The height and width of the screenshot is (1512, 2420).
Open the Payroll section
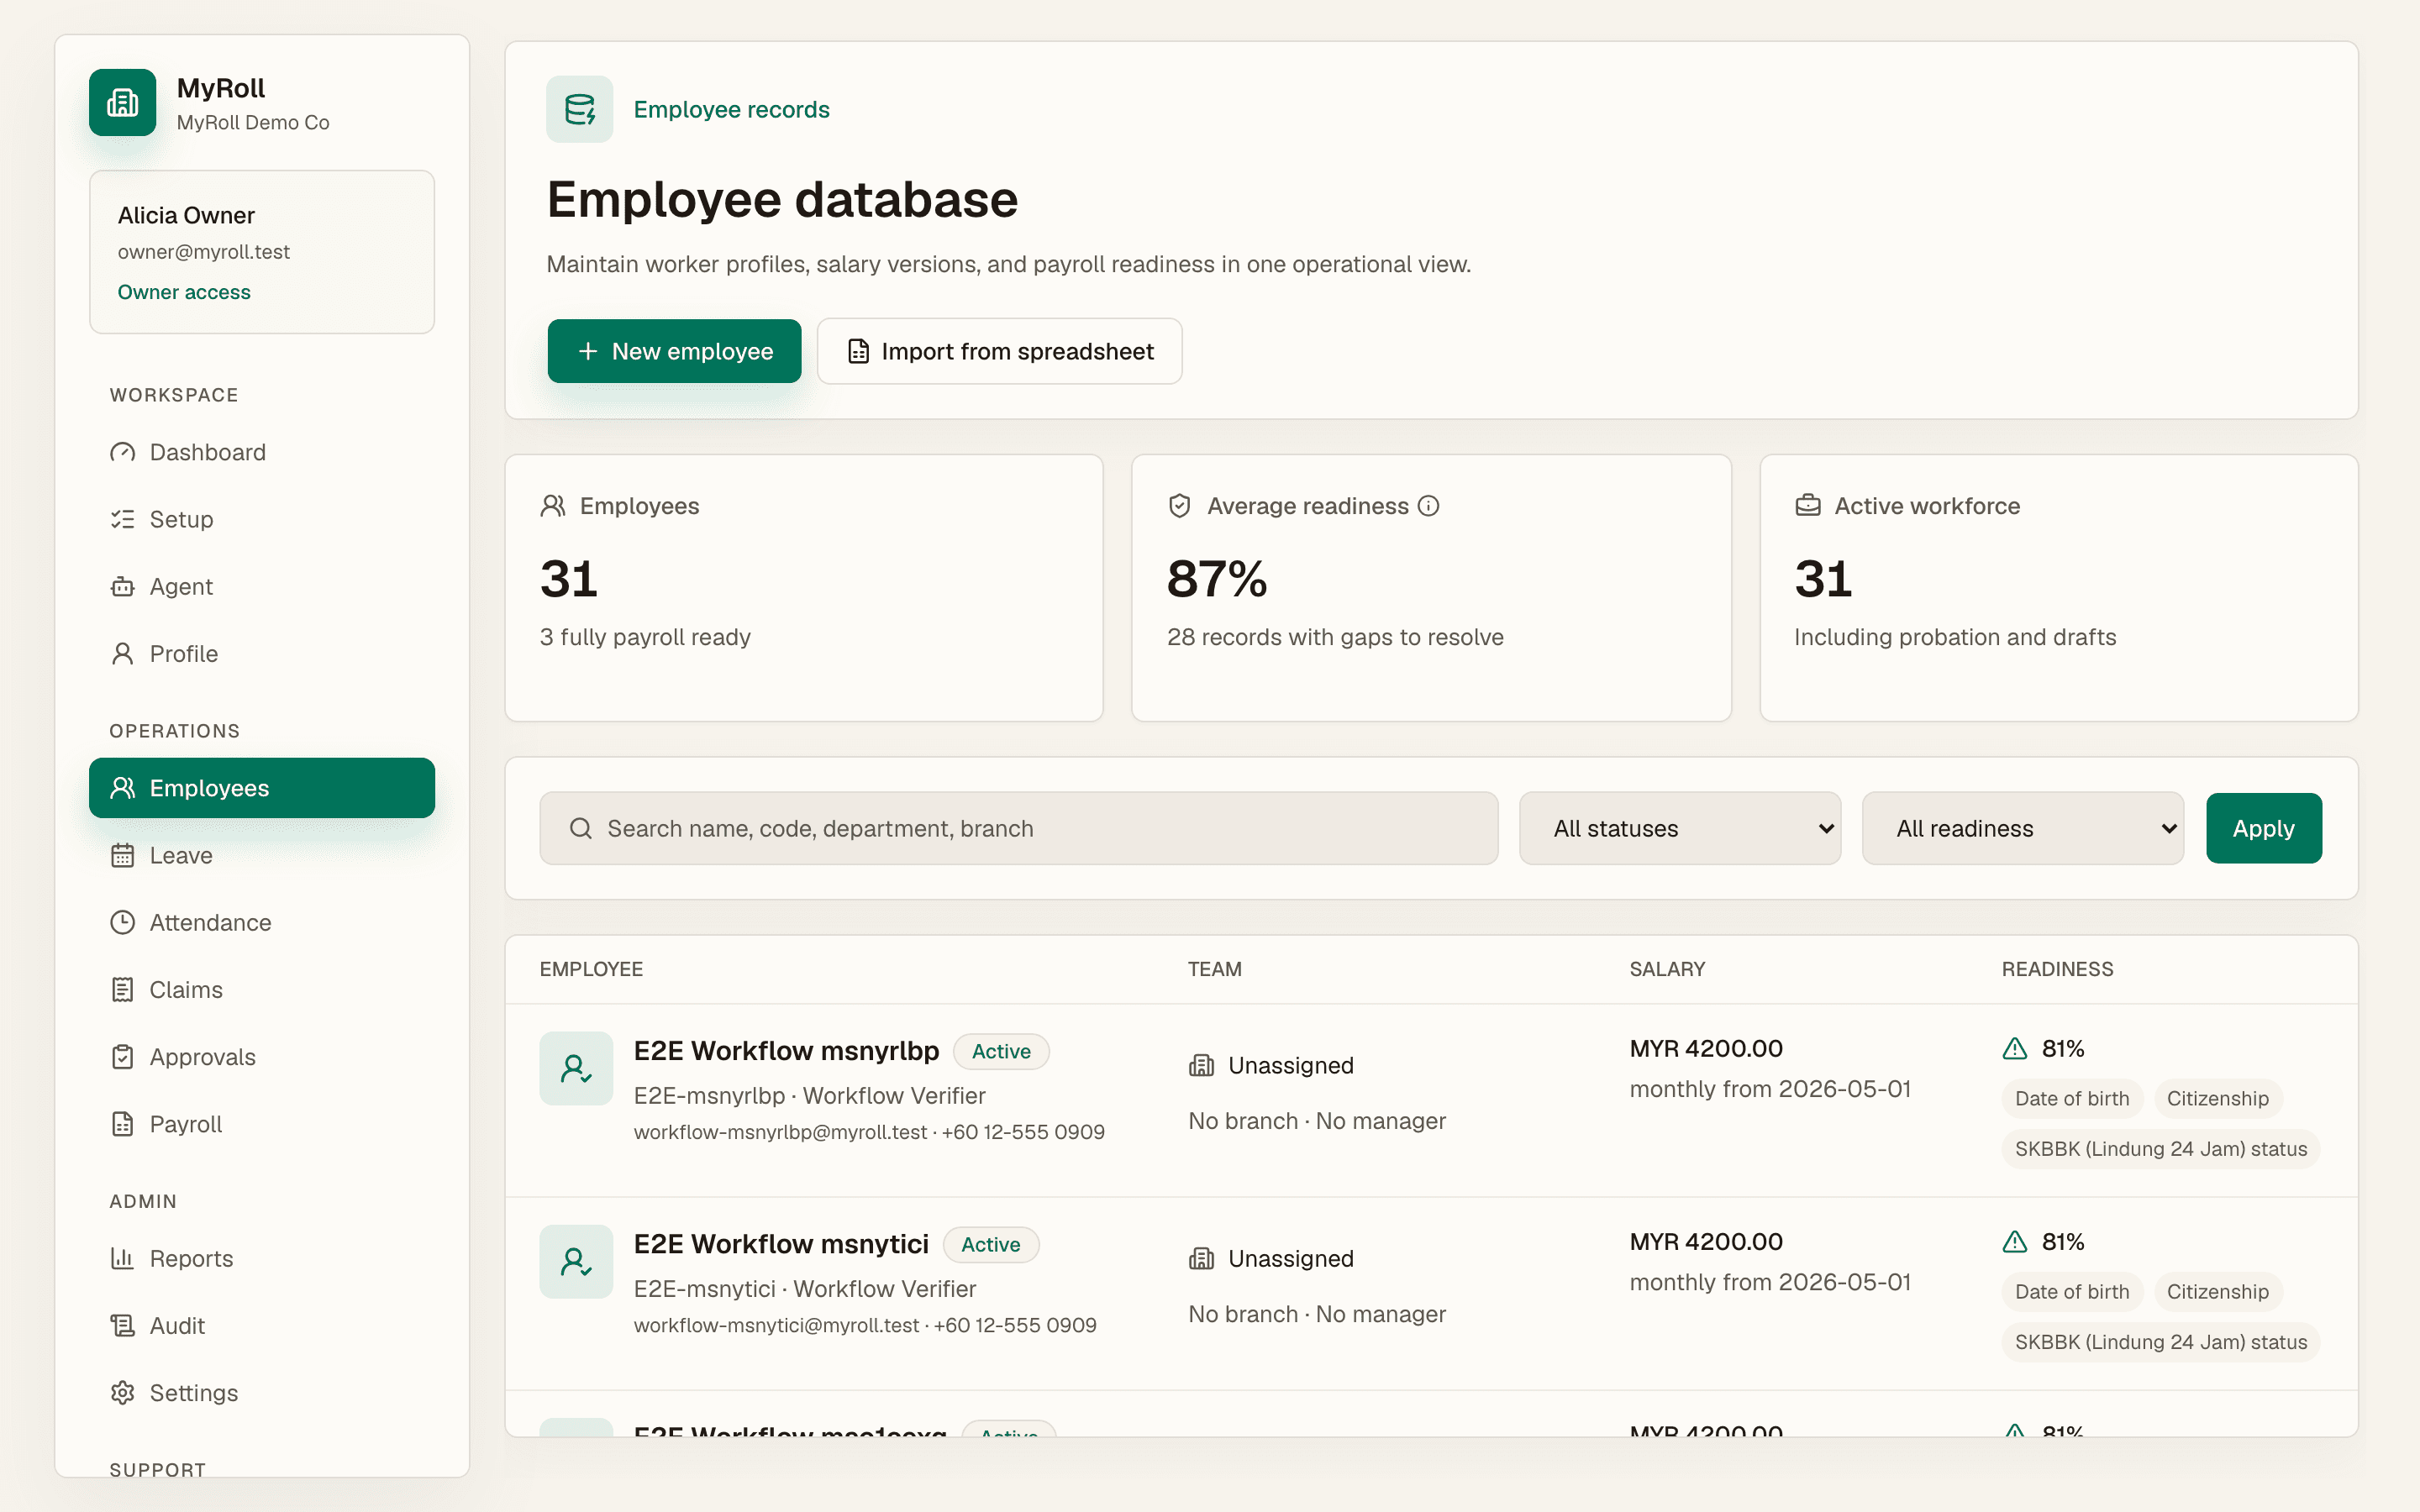[262, 1124]
